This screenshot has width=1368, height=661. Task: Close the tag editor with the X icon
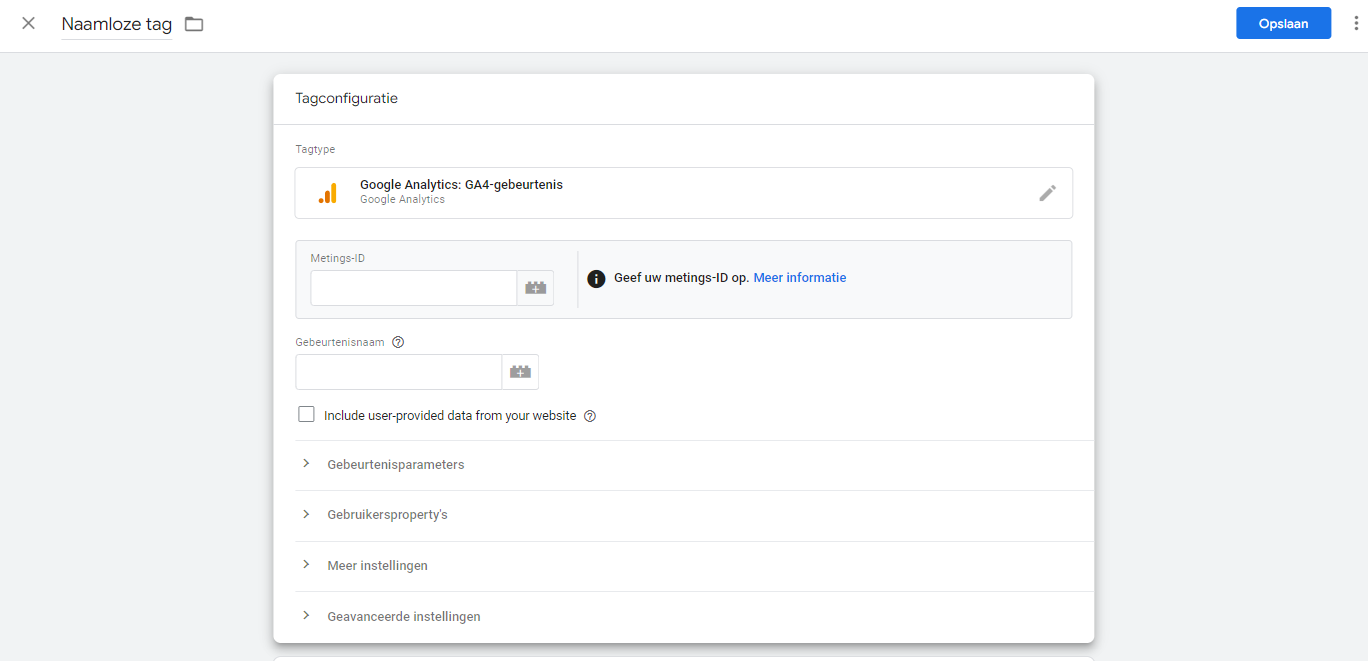click(28, 23)
